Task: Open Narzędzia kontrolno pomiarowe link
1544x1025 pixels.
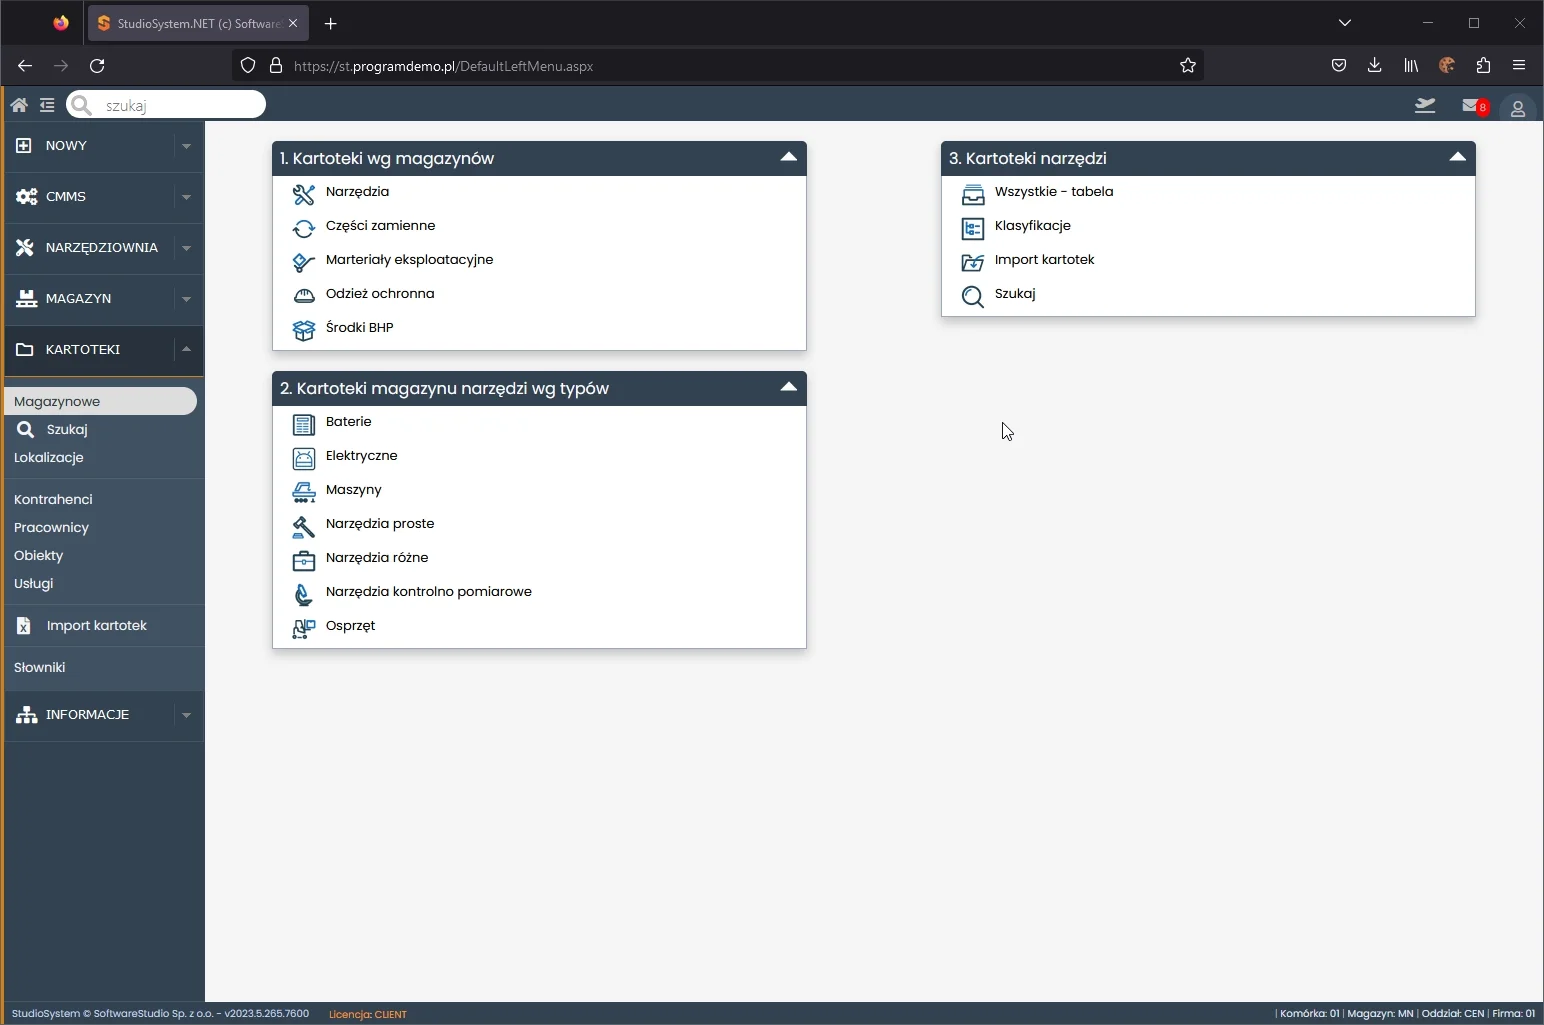Action: tap(428, 592)
